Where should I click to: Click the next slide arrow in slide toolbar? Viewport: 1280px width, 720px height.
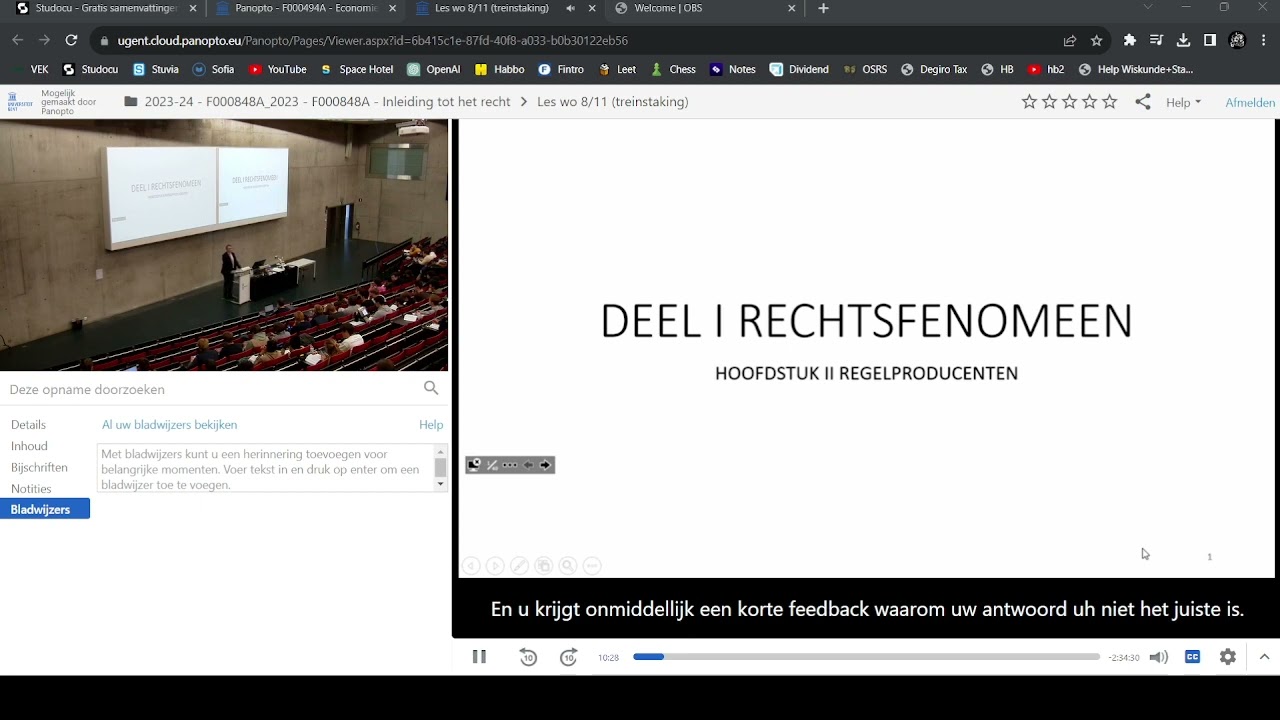coord(545,465)
